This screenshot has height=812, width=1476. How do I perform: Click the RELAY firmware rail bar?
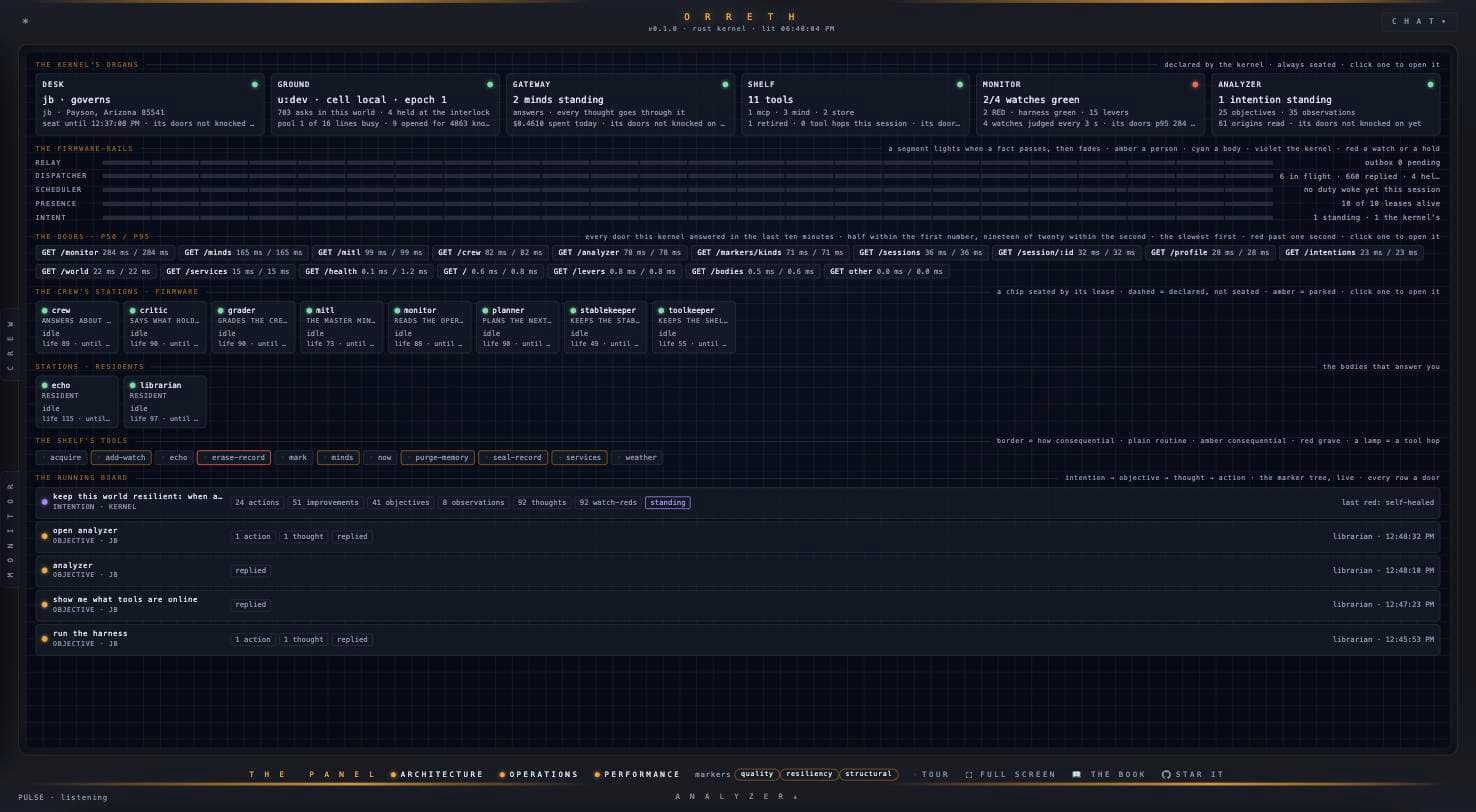coord(687,162)
